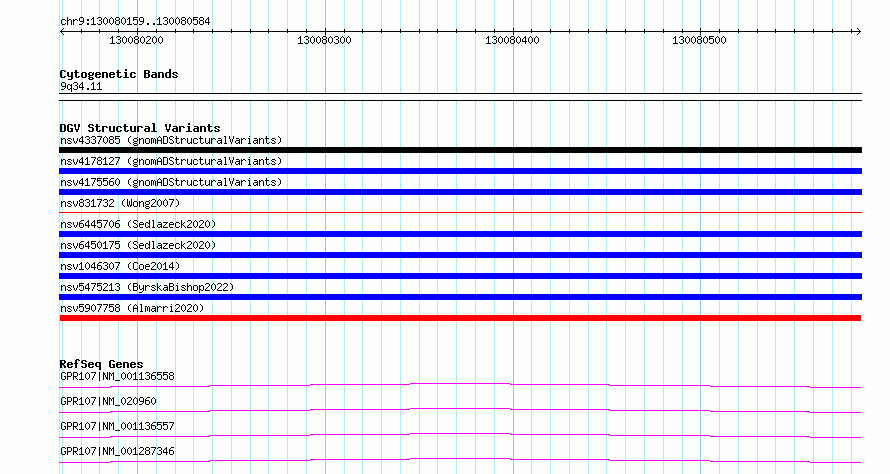Viewport: 890px width, 474px height.
Task: Click the GPR107|NM_001136558 gene label
Action: pyautogui.click(x=117, y=376)
